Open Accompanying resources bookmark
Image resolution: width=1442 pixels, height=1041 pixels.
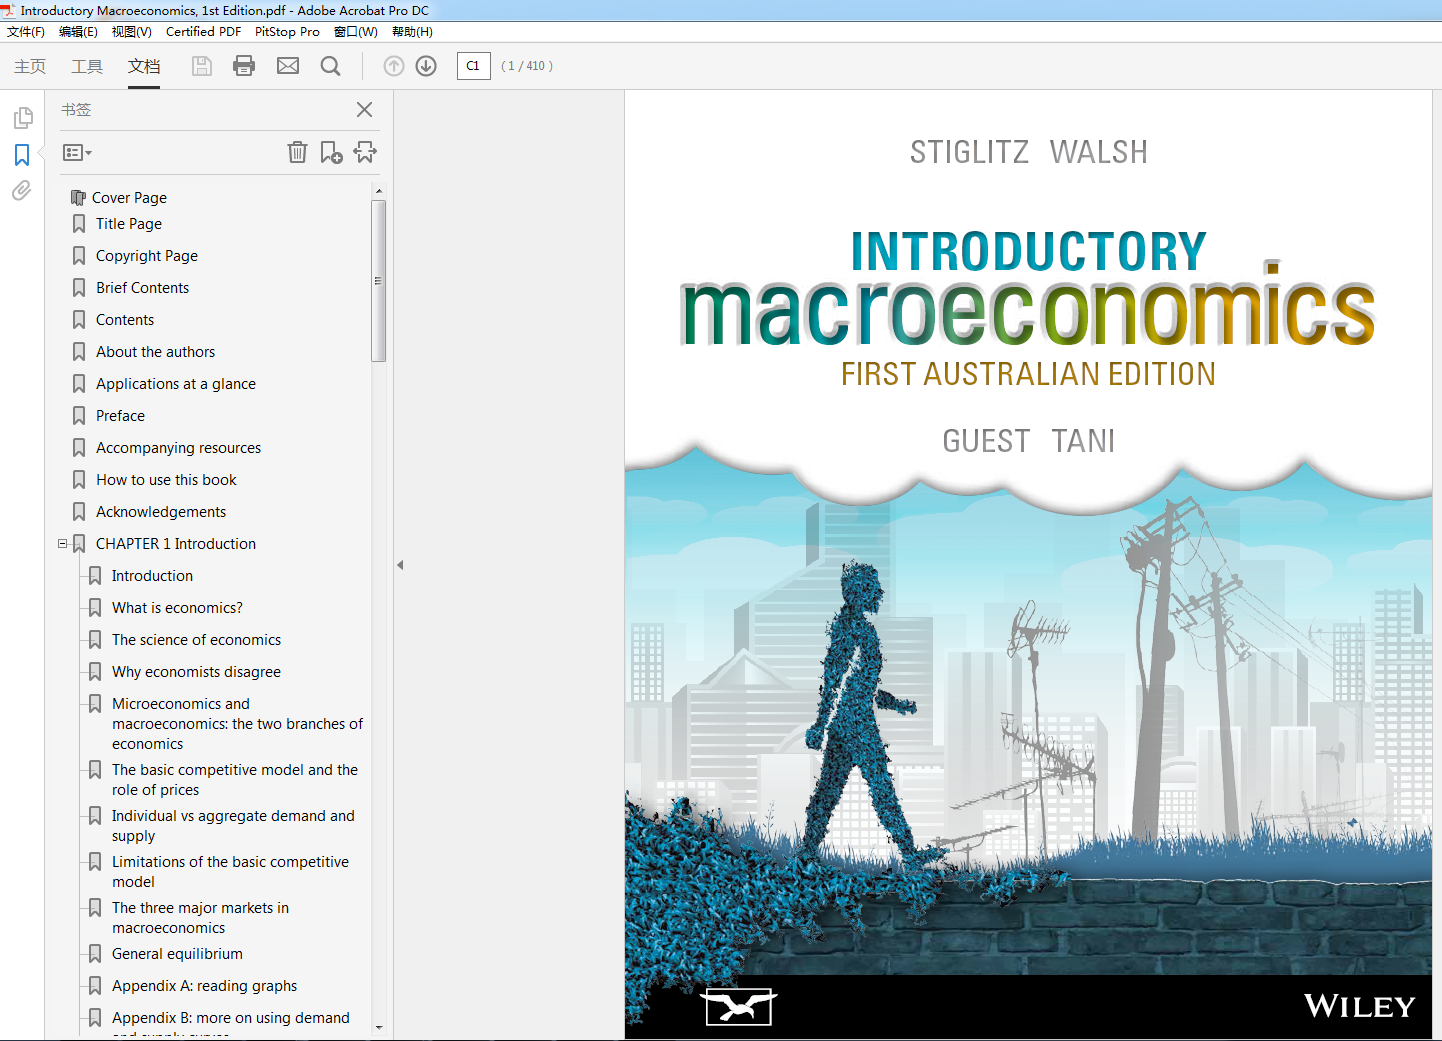click(x=178, y=448)
